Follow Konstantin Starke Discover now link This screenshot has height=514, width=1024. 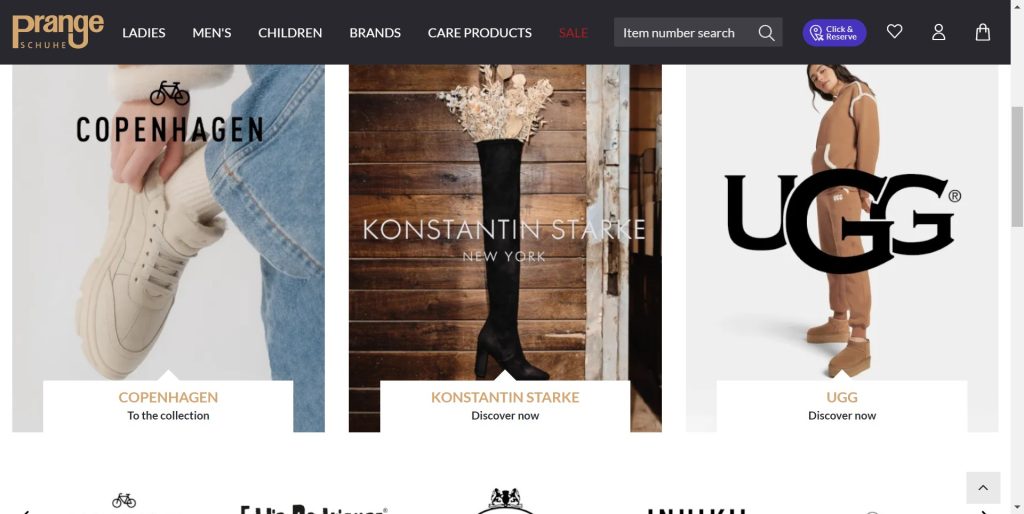tap(505, 415)
